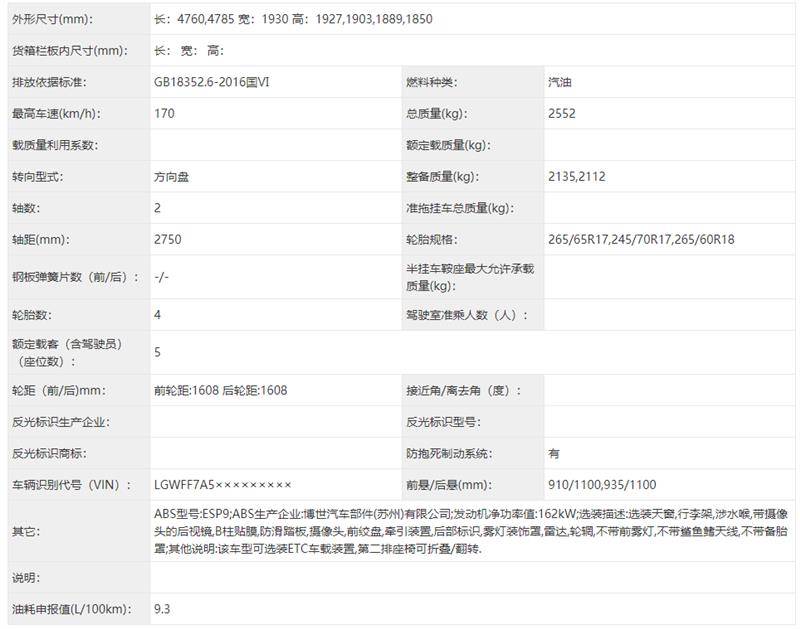Select the 其它 description text starting with ABS型号:ESP9
800x629 pixels.
coord(471,532)
